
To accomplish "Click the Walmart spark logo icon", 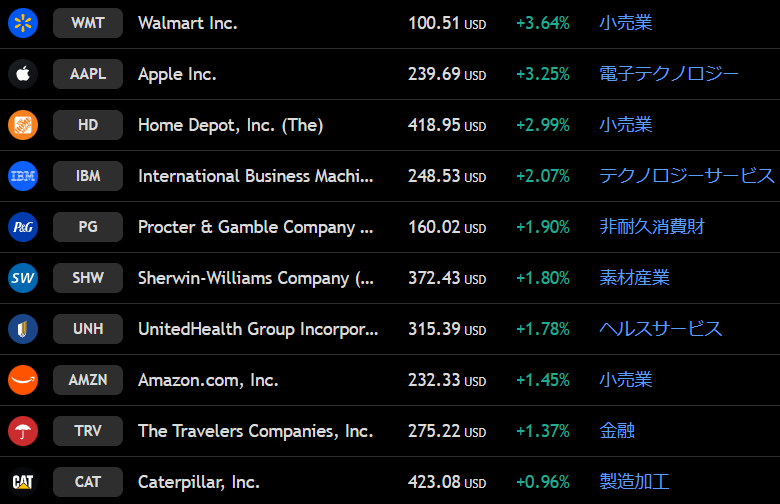I will pos(23,23).
